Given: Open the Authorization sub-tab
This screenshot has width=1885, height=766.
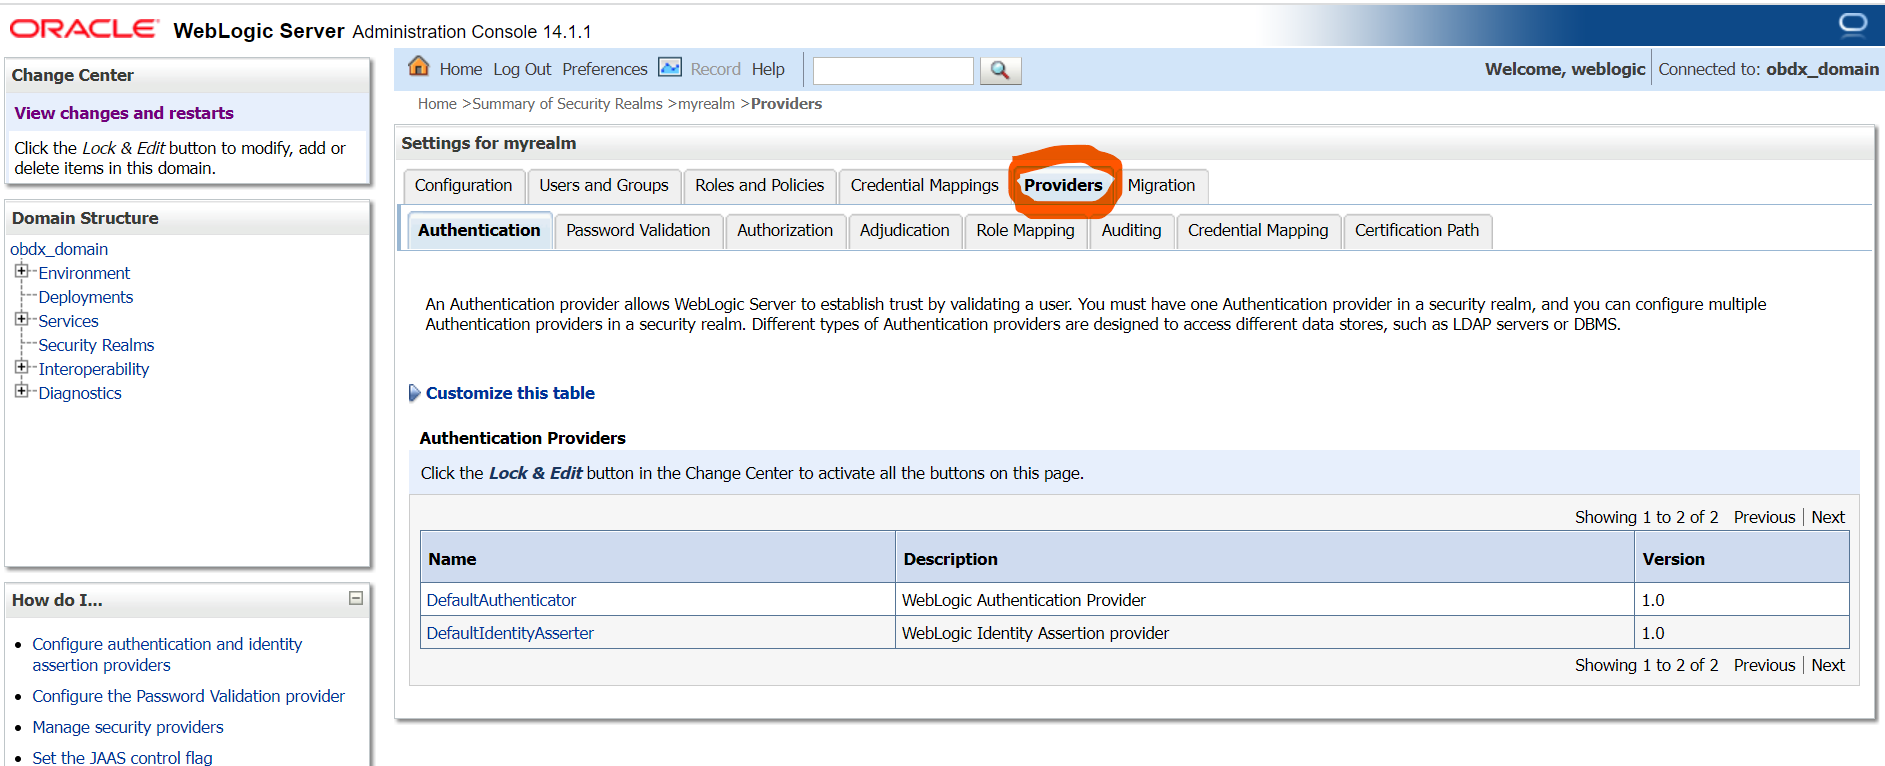Looking at the screenshot, I should pos(785,231).
